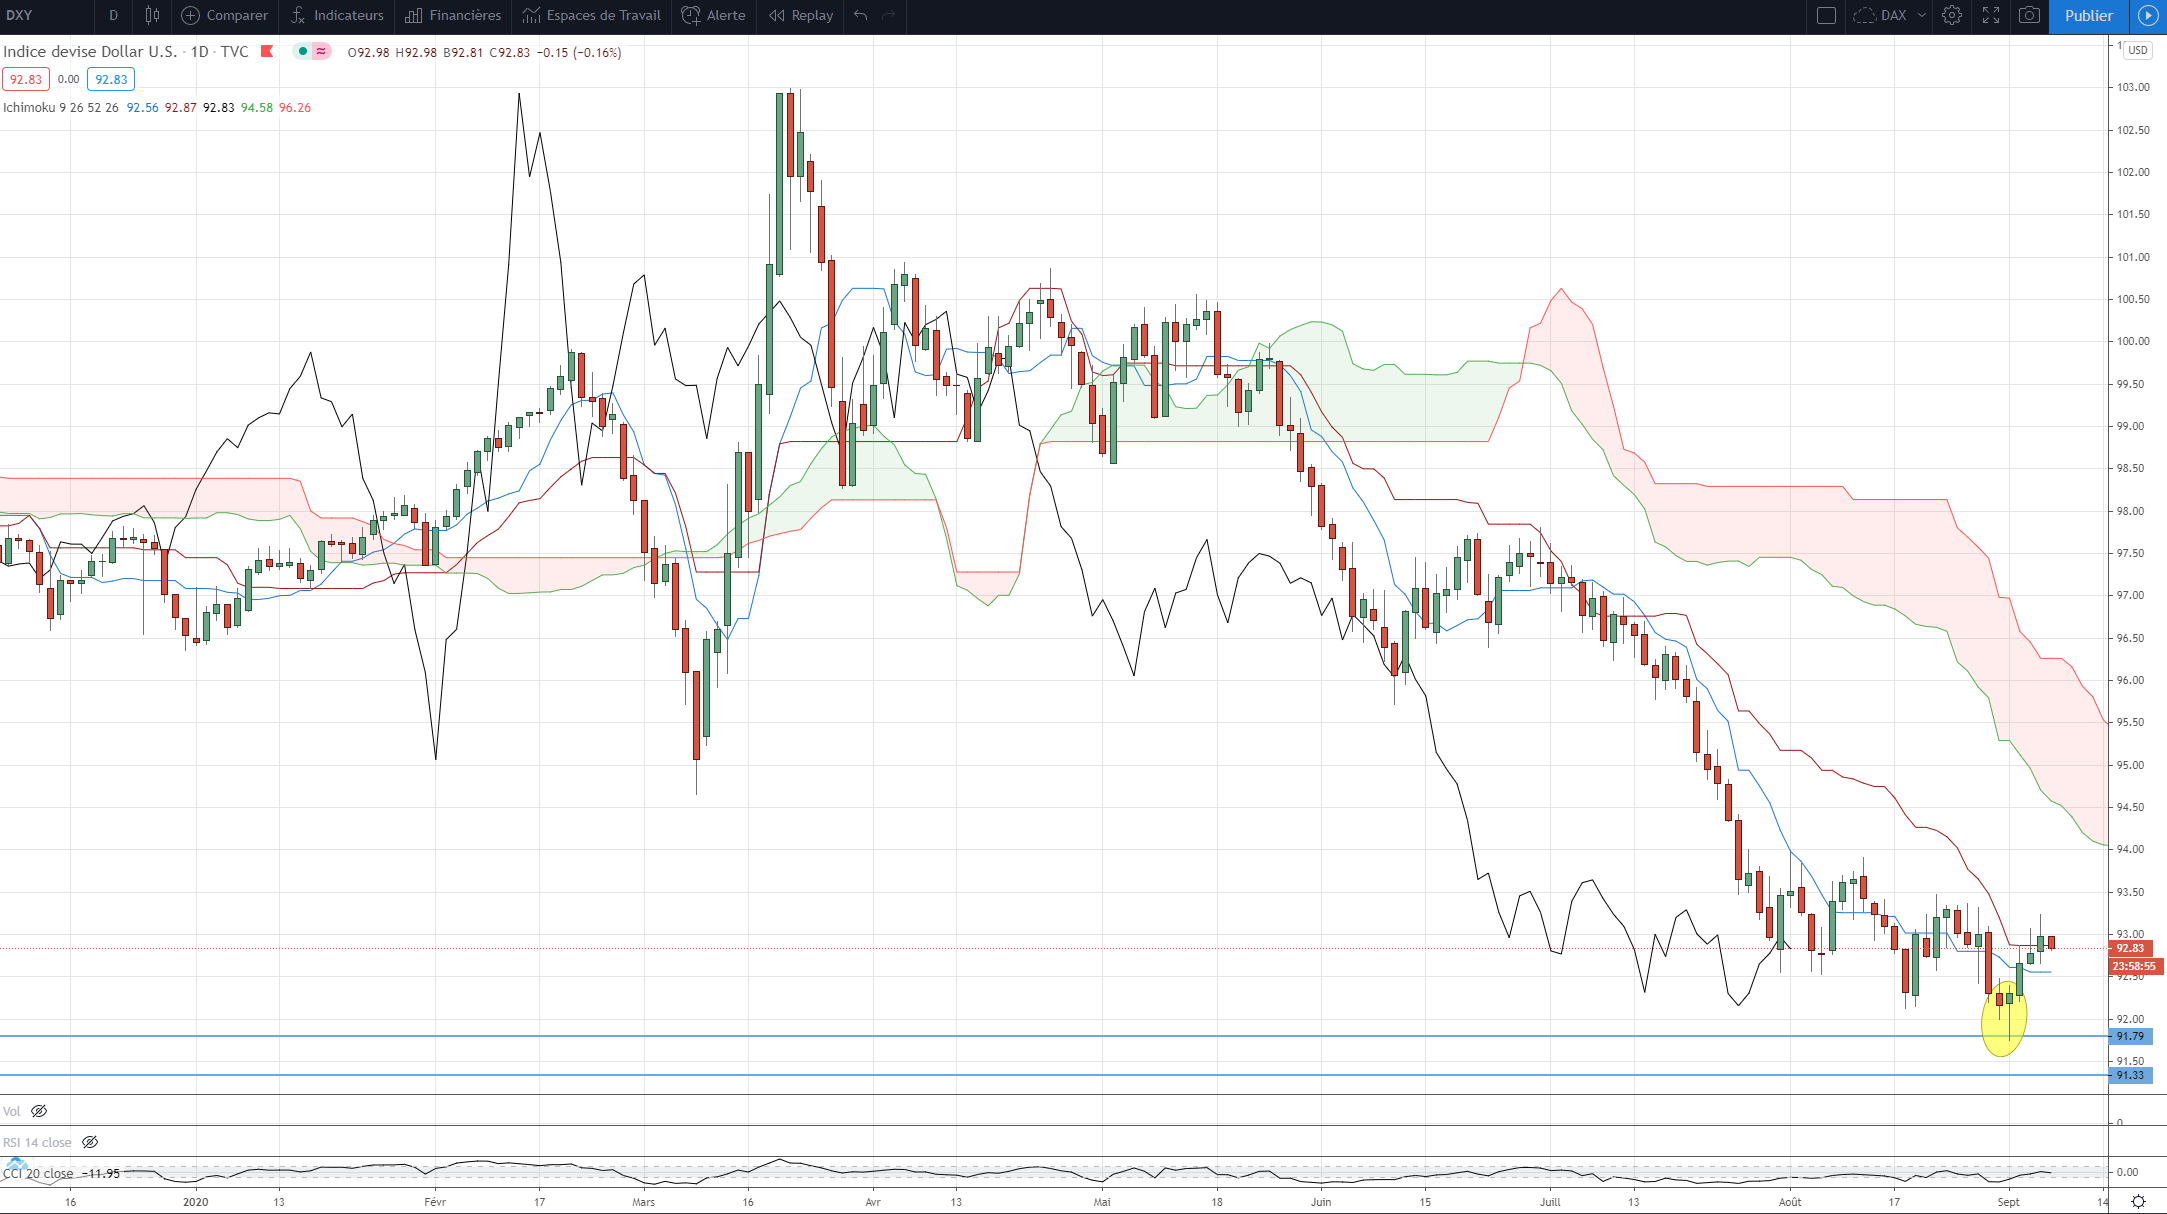Open the Indicateurs menu

tap(337, 15)
